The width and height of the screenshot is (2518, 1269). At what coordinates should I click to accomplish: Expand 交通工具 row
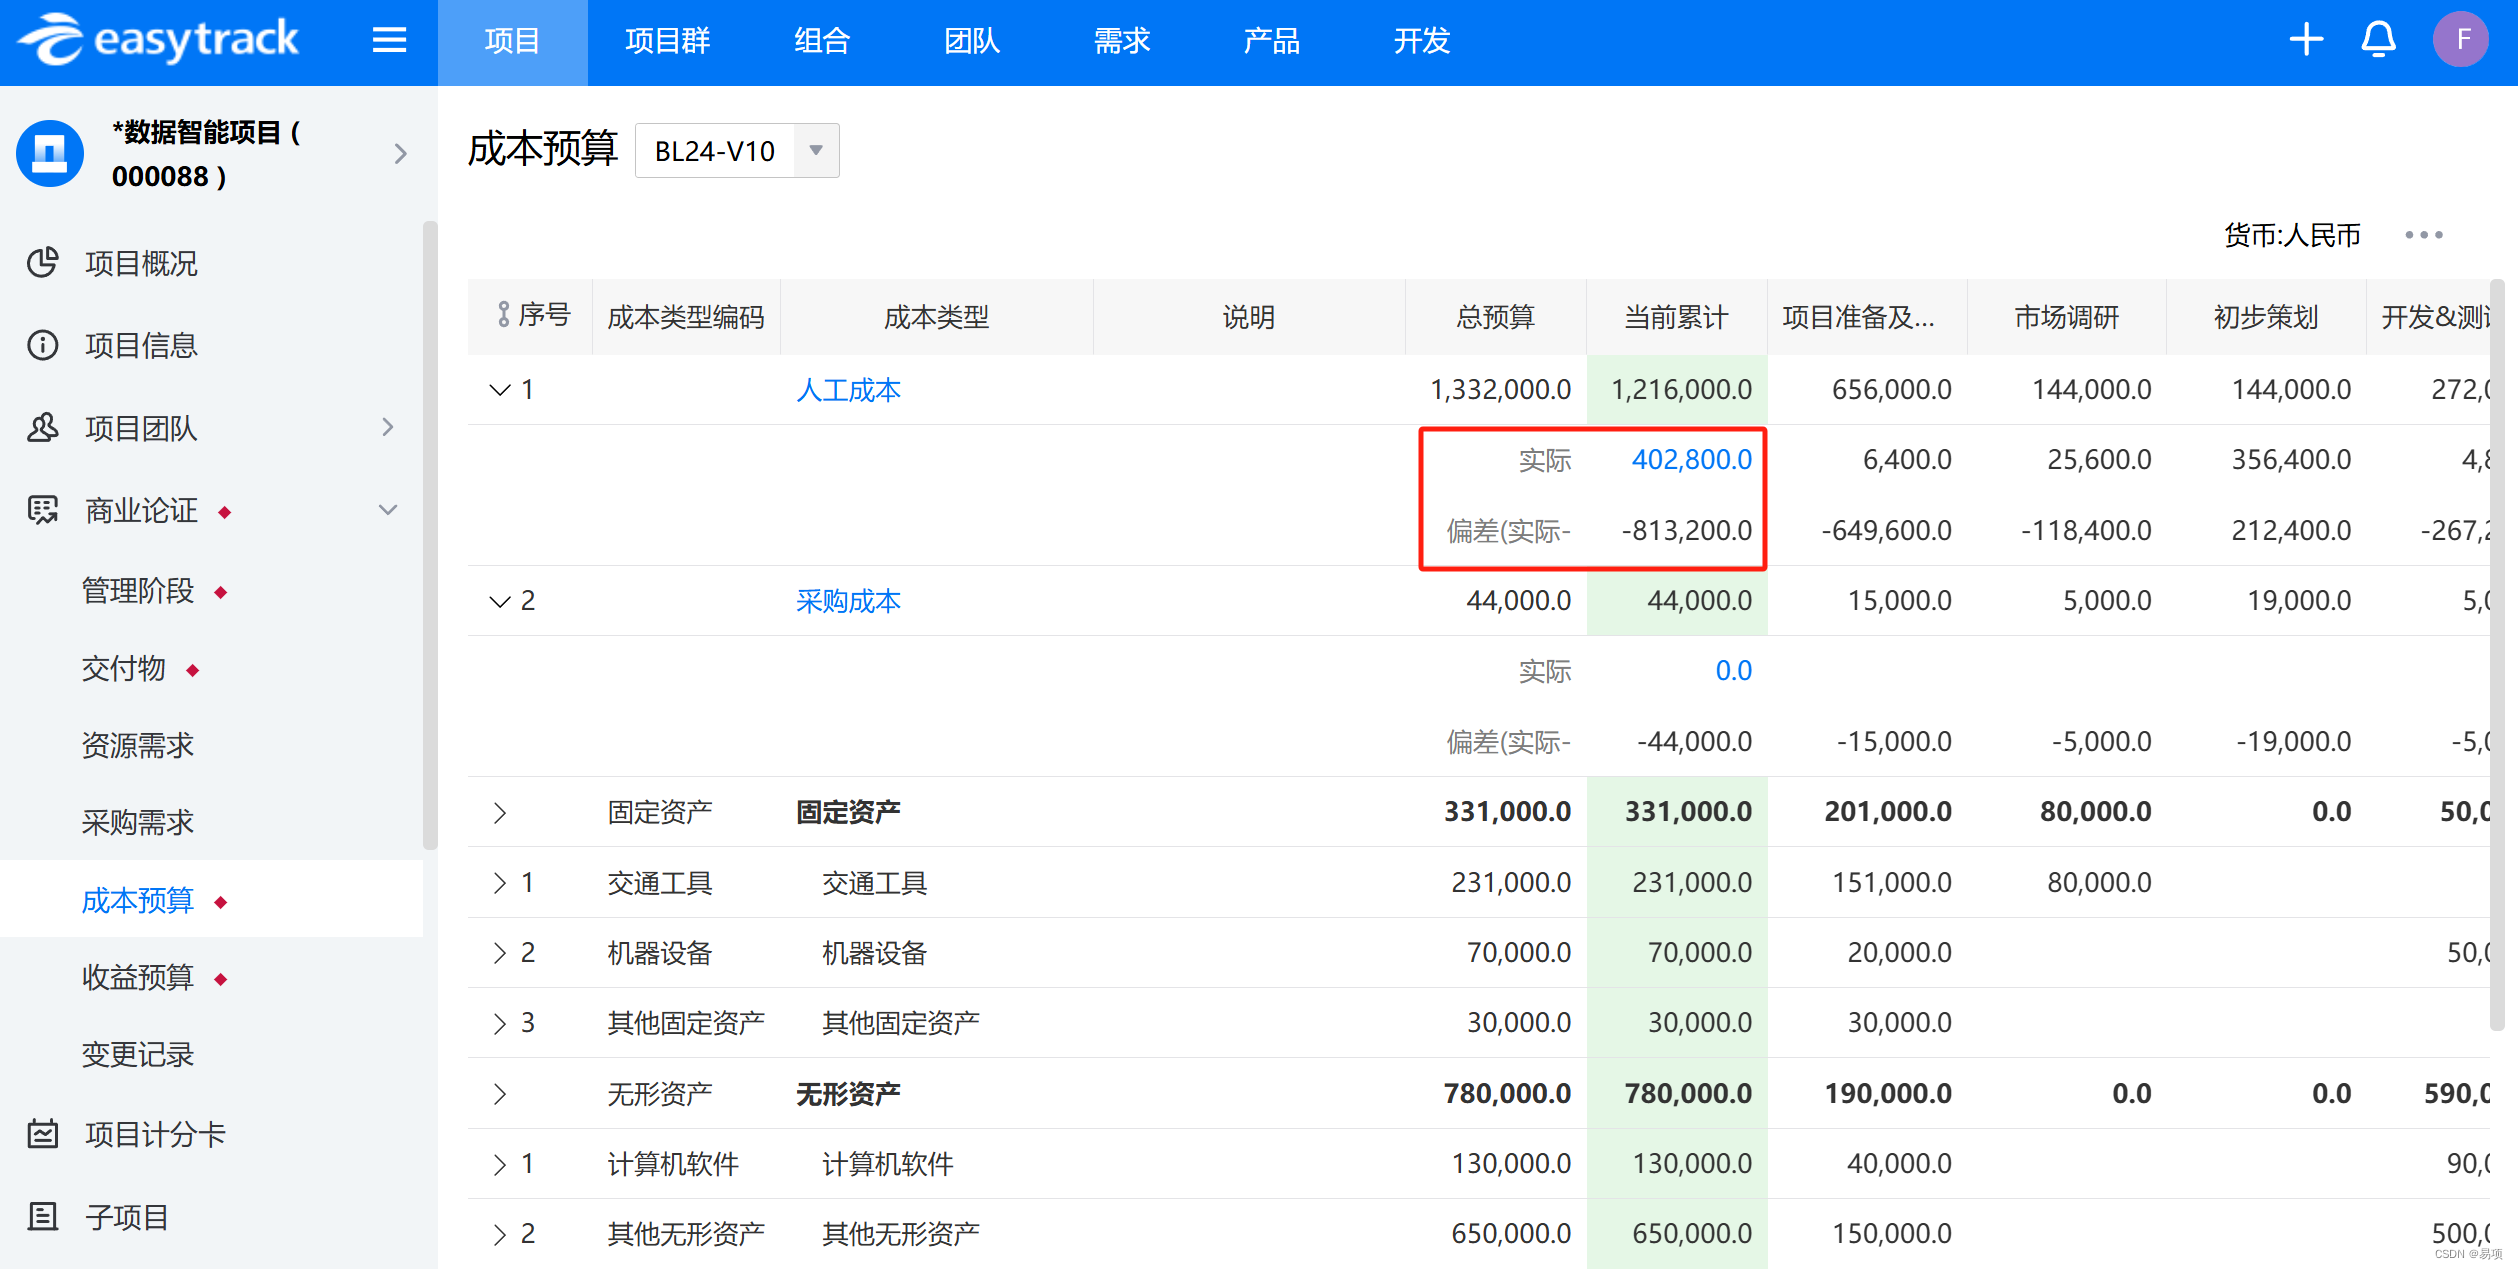tap(500, 883)
